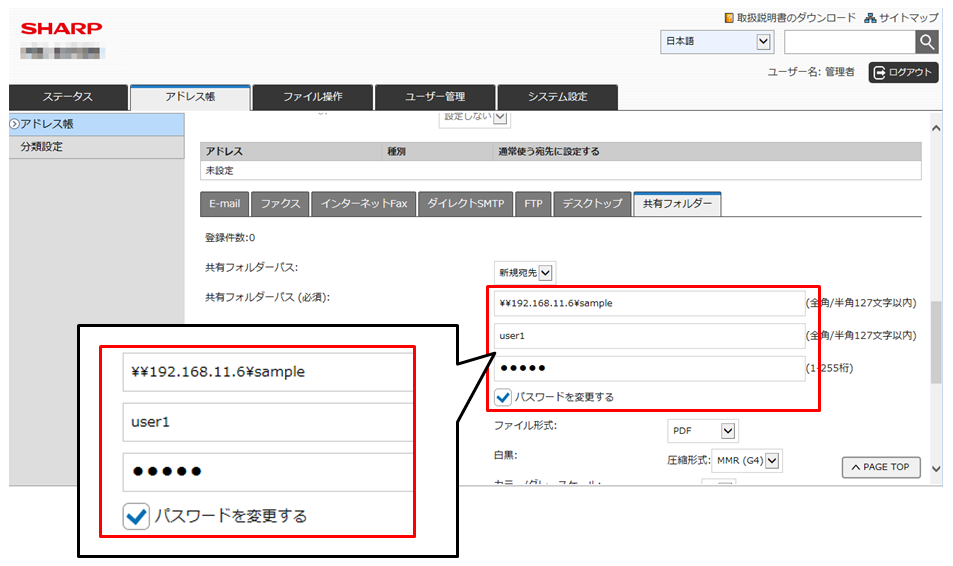Screen dimensions: 953x566
Task: Click the up arrow on the scrollbar
Action: click(x=936, y=128)
